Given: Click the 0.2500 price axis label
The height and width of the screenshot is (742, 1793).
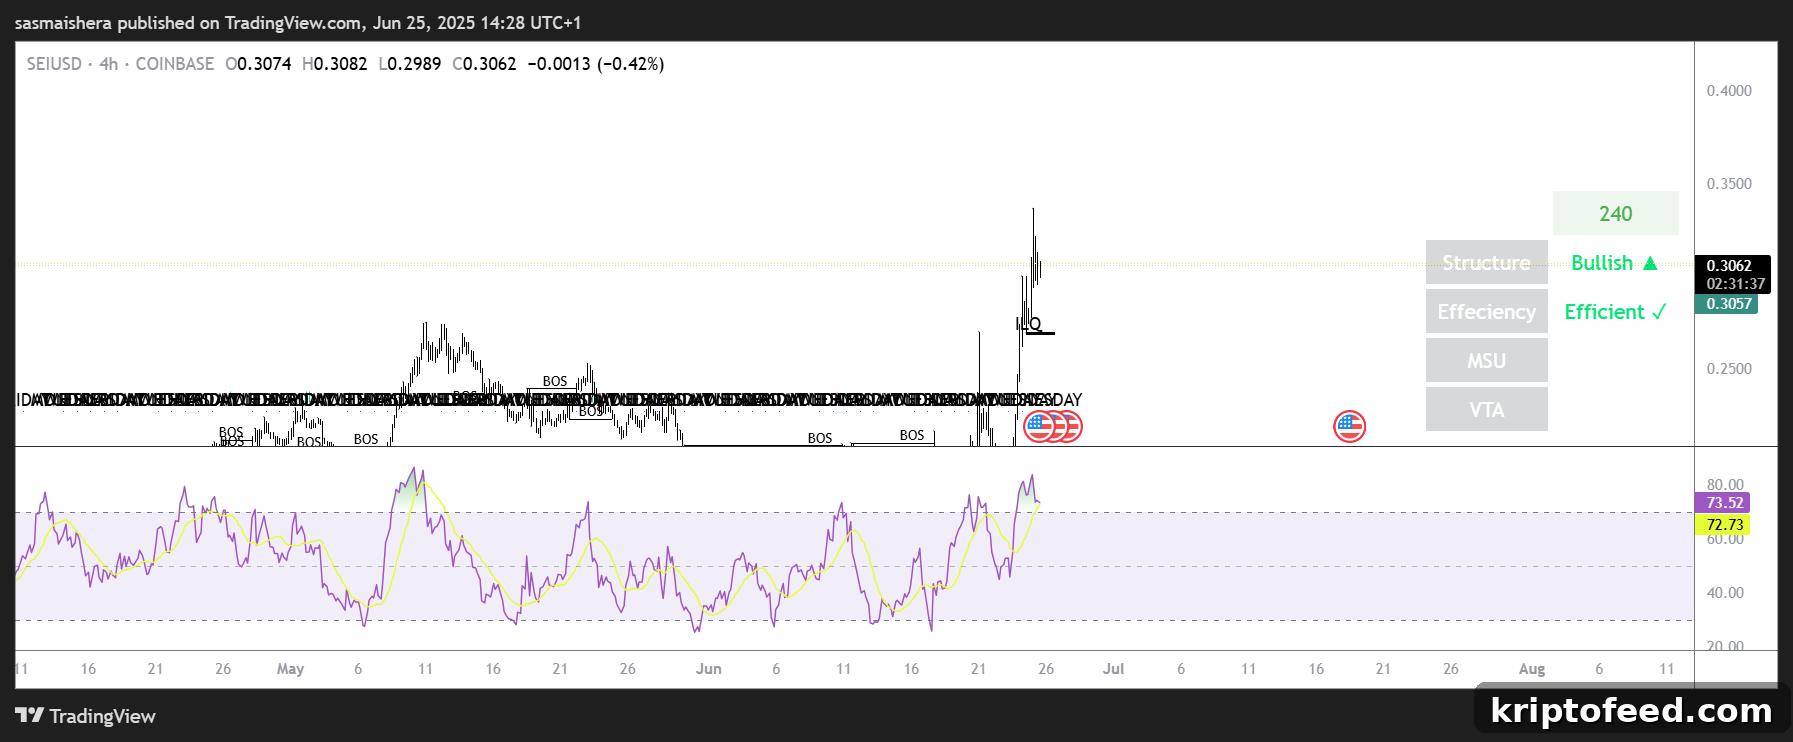Looking at the screenshot, I should 1729,369.
